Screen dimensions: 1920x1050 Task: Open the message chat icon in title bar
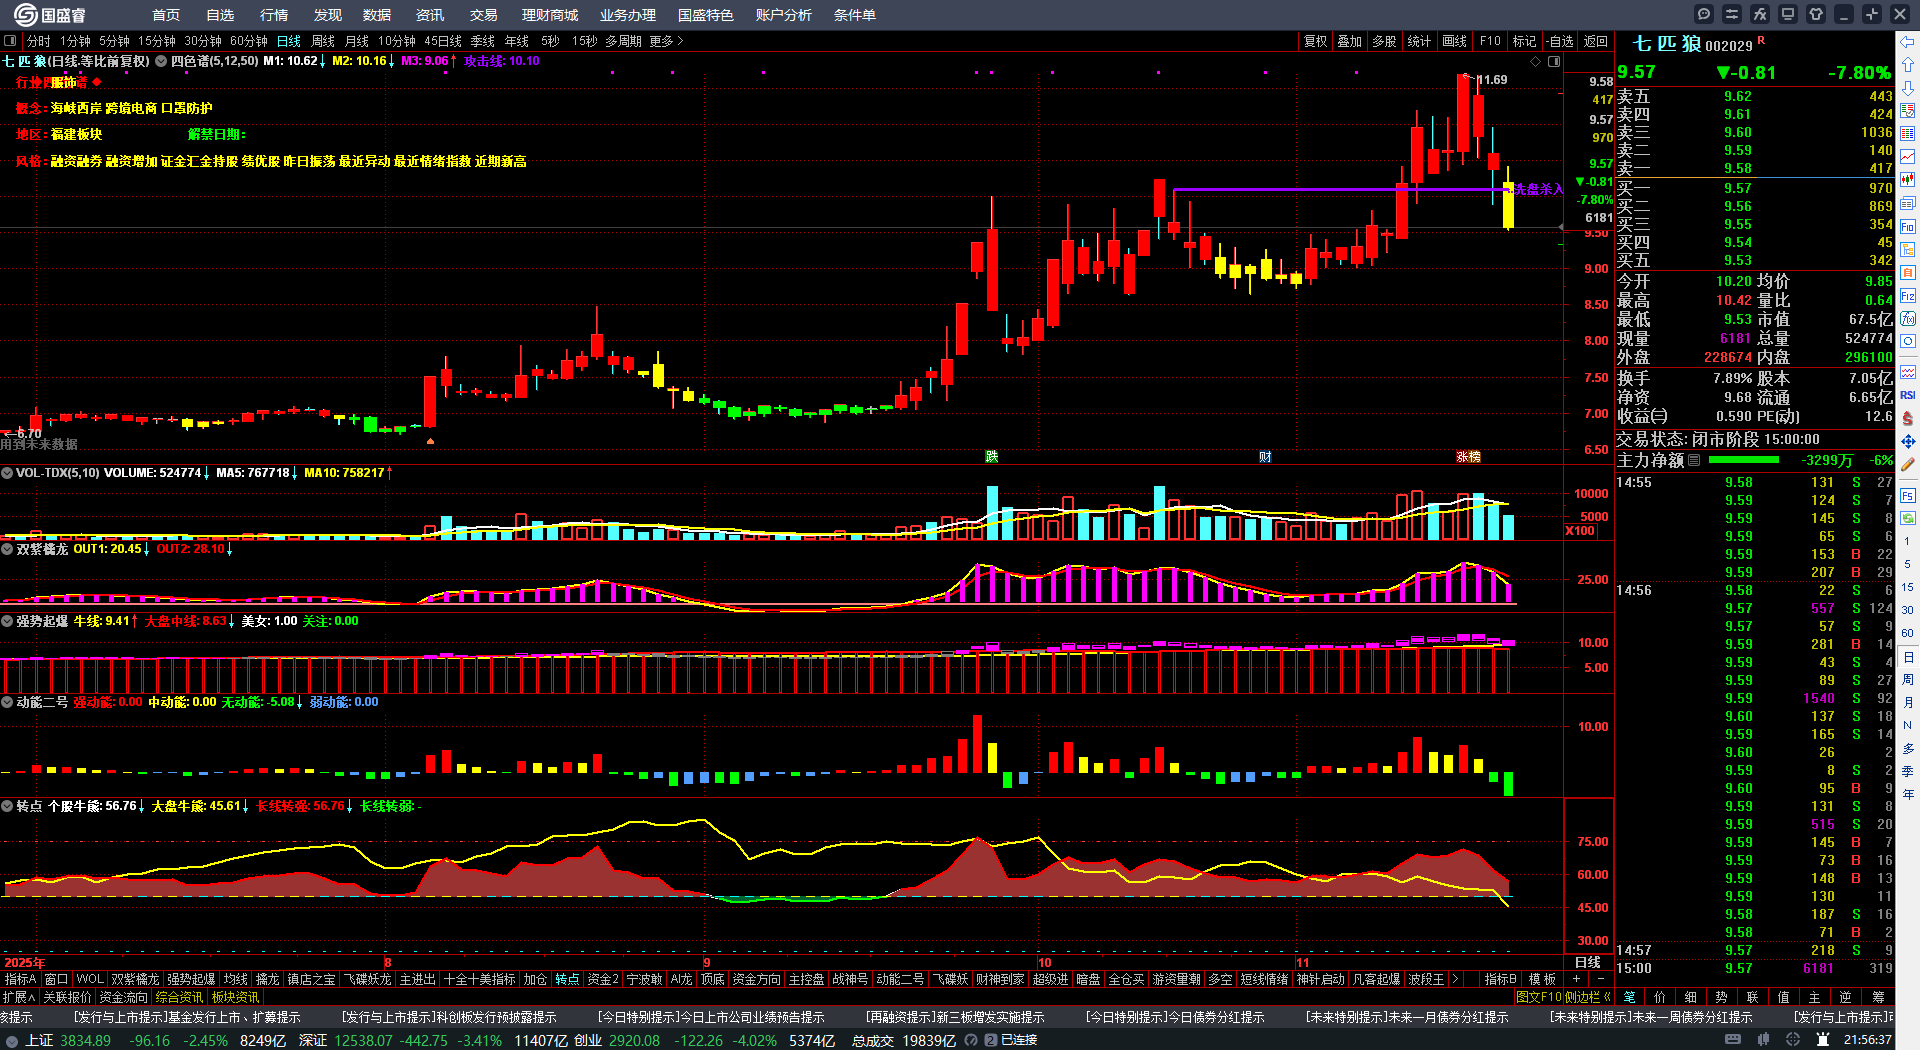[1704, 14]
